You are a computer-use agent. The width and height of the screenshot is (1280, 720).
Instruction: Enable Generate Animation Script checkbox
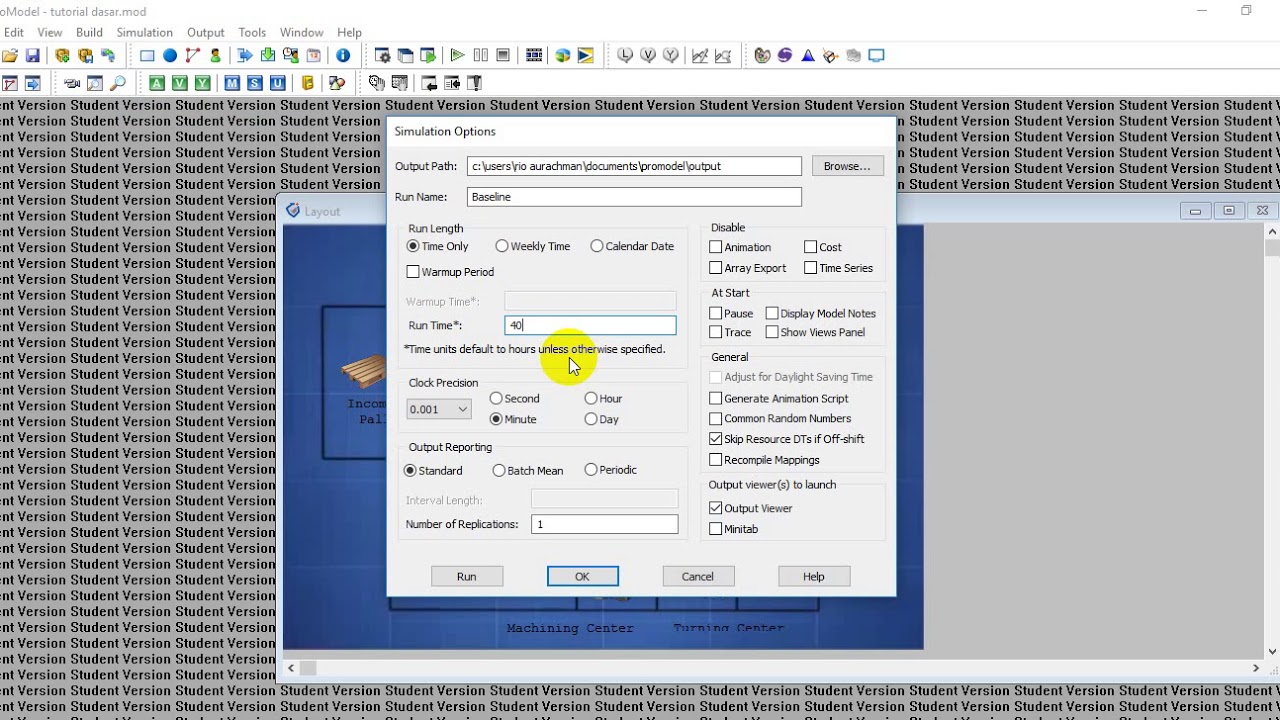click(x=716, y=398)
